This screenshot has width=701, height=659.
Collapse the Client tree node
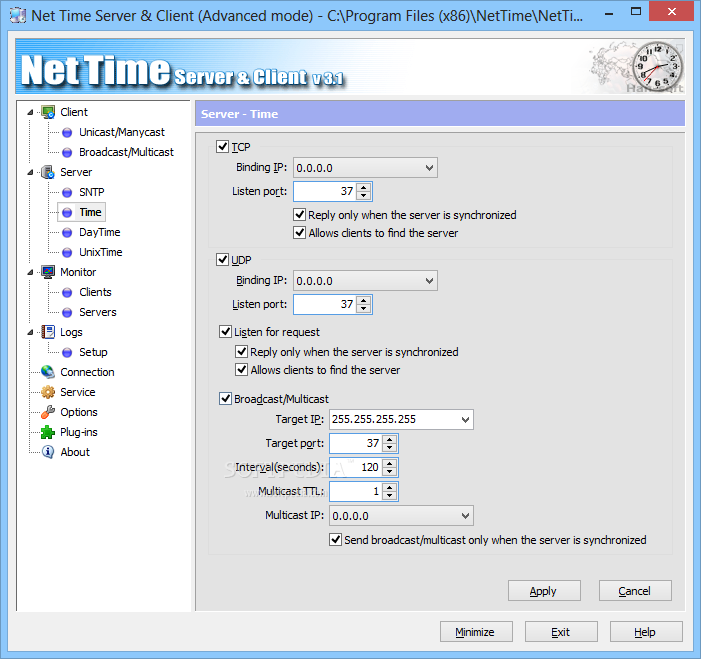click(30, 112)
